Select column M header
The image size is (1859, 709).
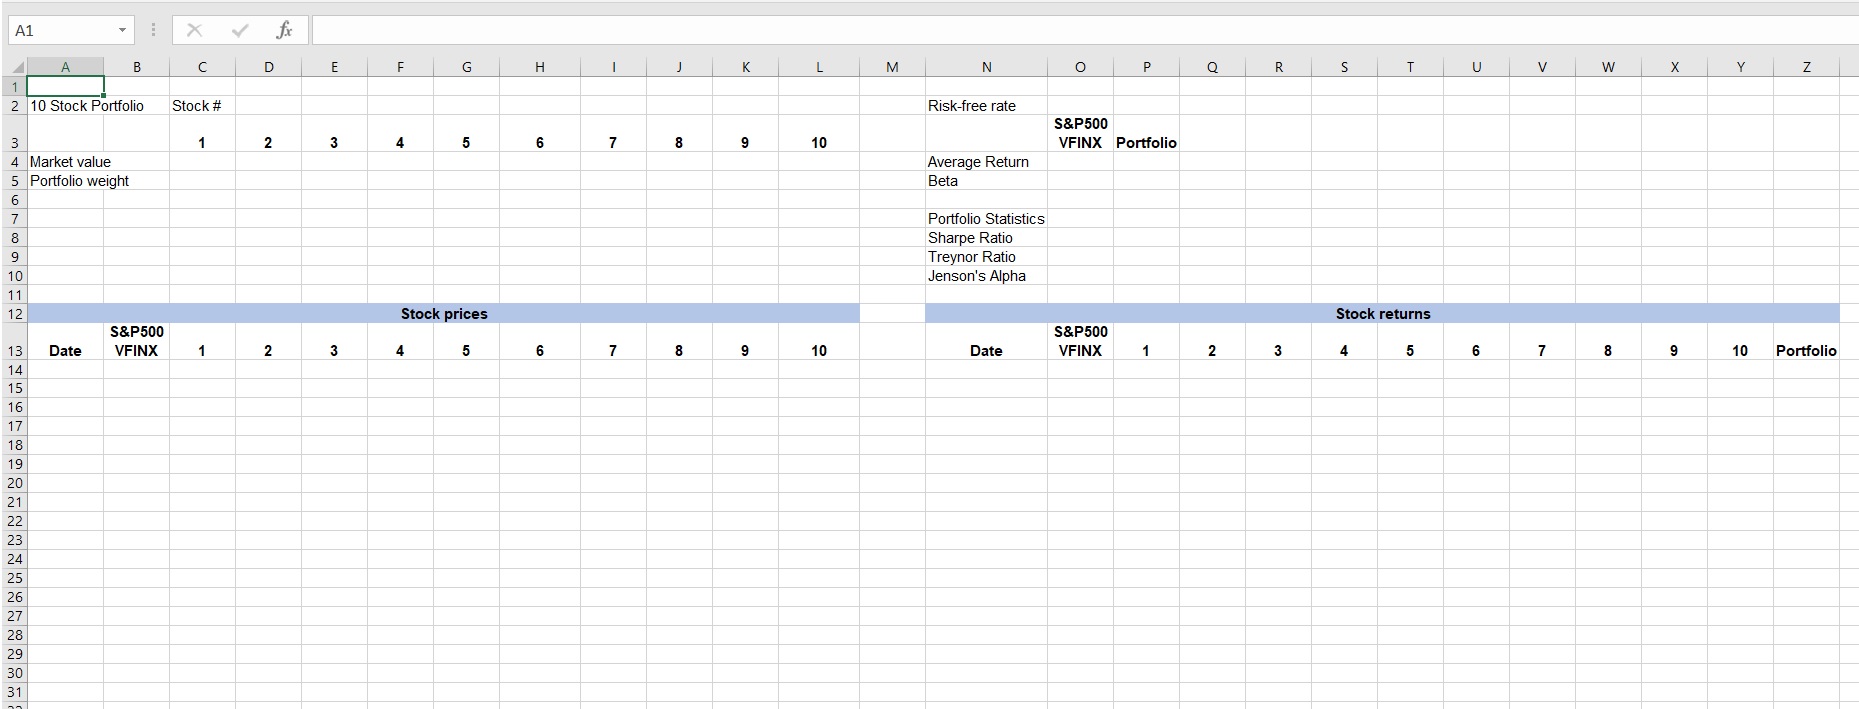892,67
